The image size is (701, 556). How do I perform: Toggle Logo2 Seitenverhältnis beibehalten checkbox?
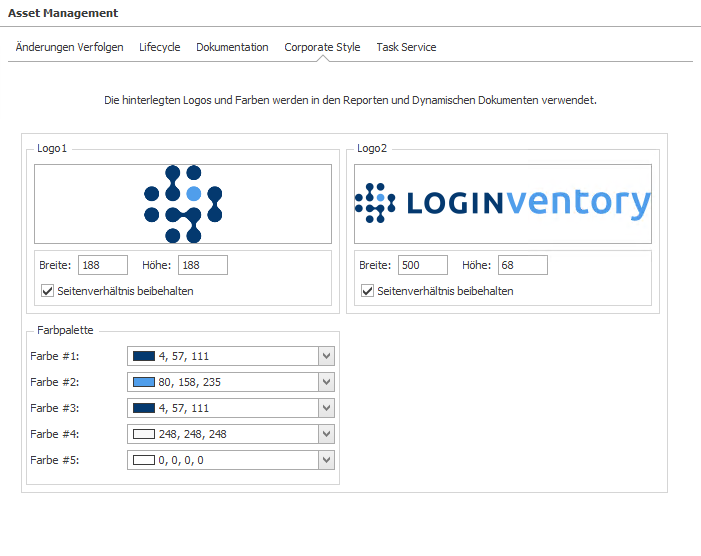pyautogui.click(x=367, y=291)
